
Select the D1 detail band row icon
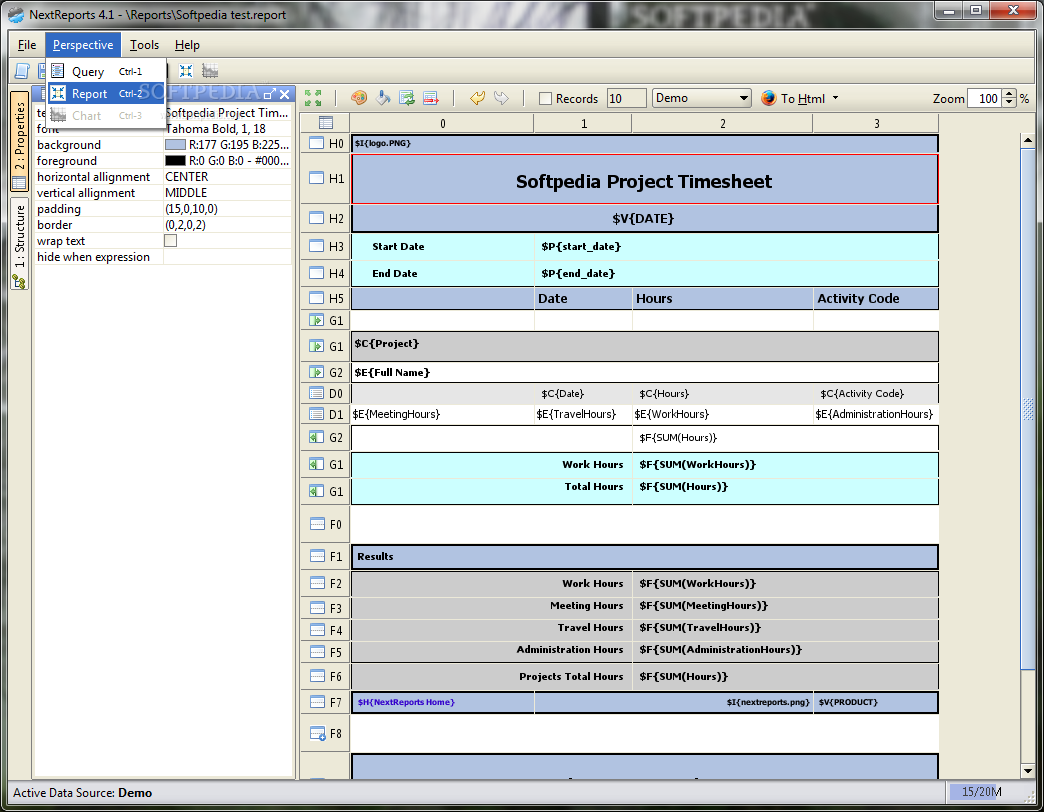click(316, 414)
